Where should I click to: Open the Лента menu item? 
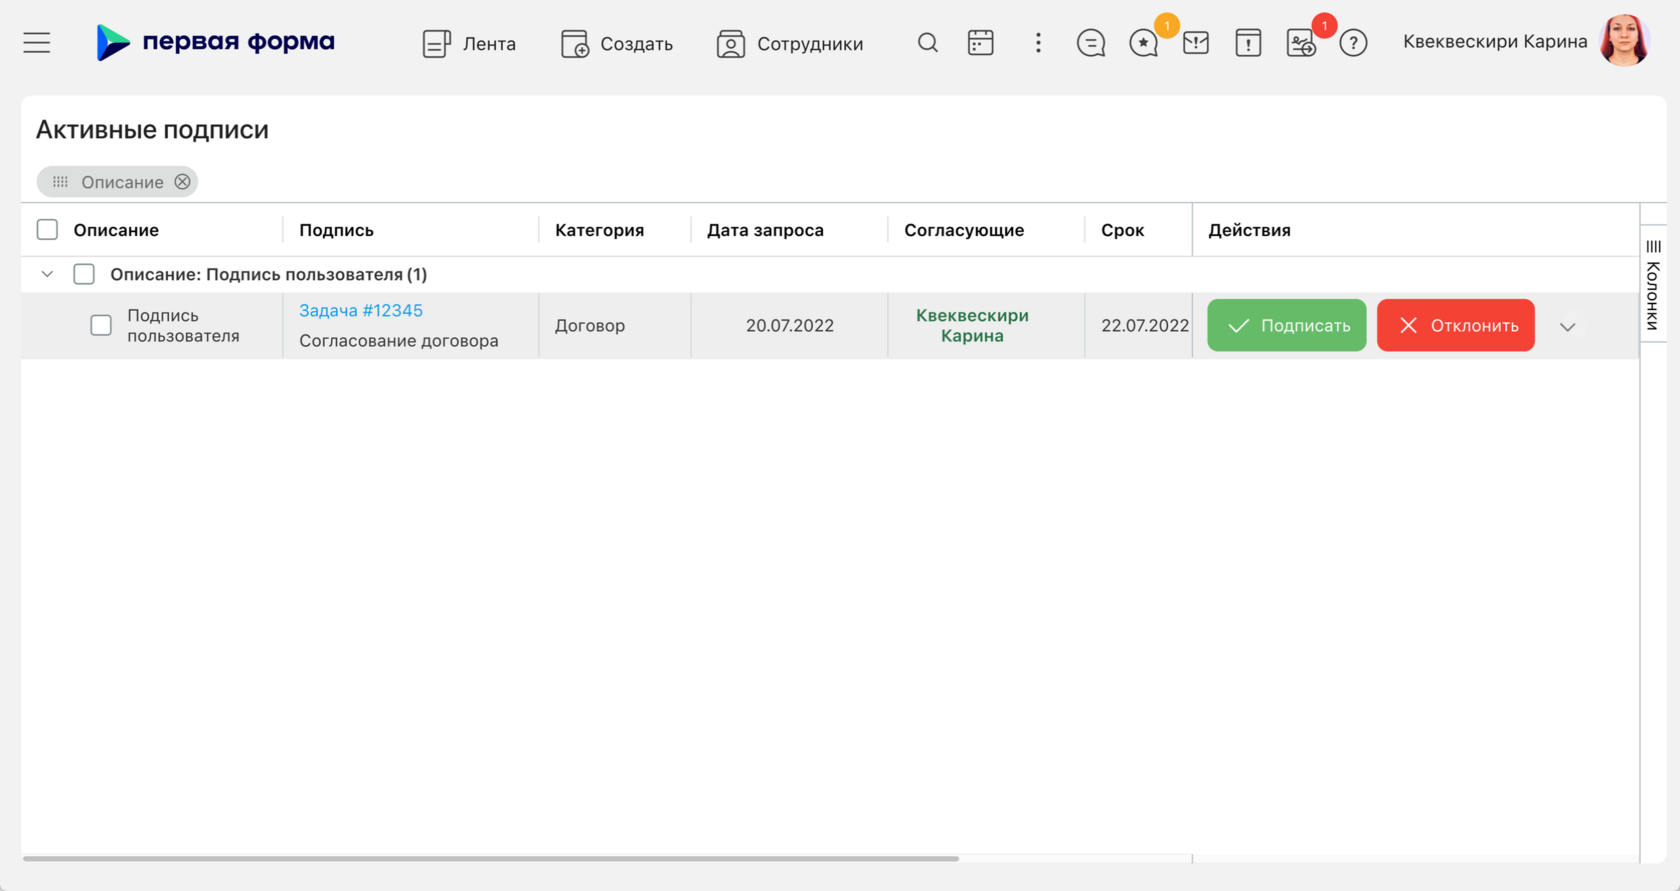[x=469, y=43]
